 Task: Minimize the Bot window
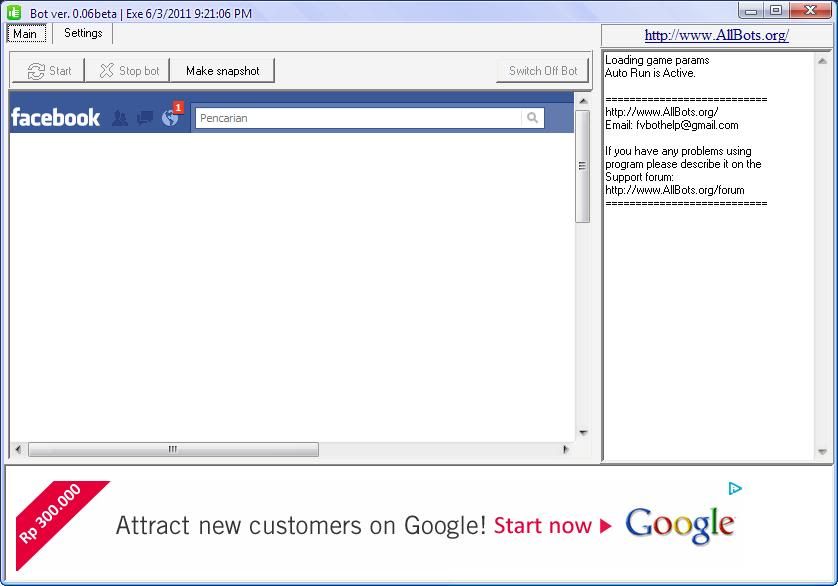tap(751, 11)
